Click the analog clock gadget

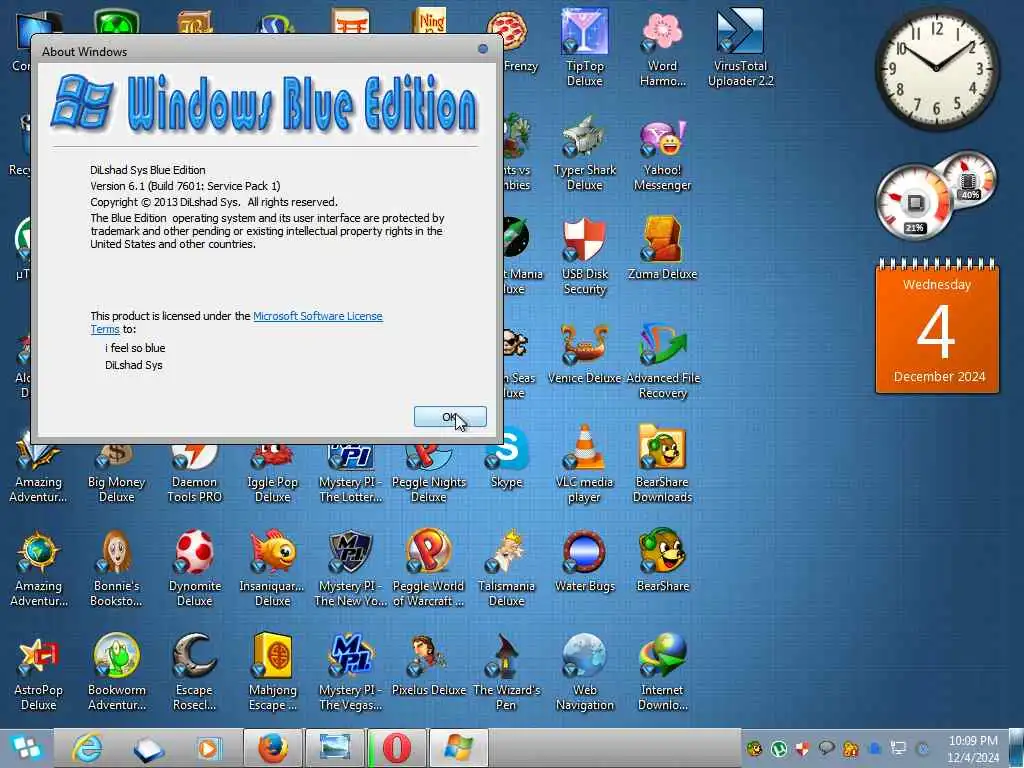click(x=936, y=68)
